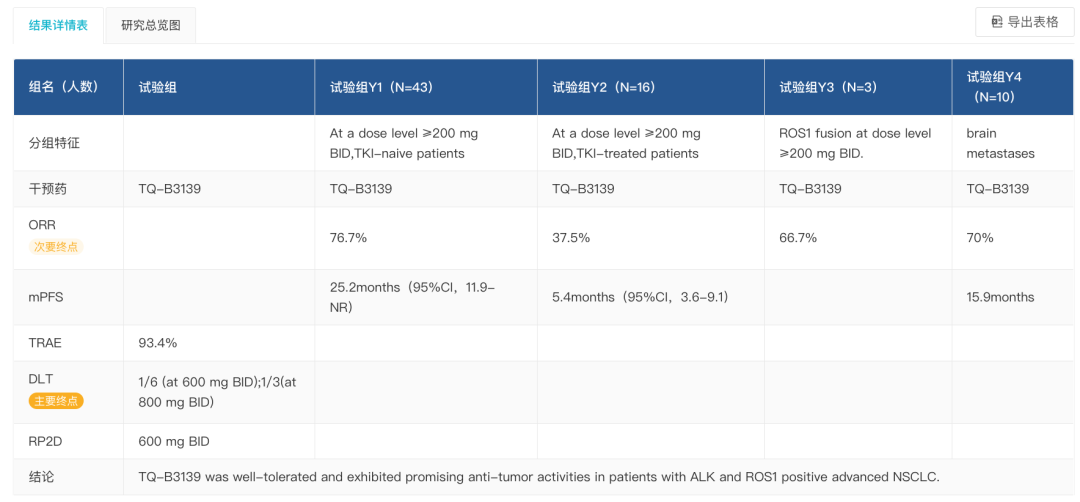
Task: Open the 研究总览图 tab
Action: pyautogui.click(x=151, y=25)
